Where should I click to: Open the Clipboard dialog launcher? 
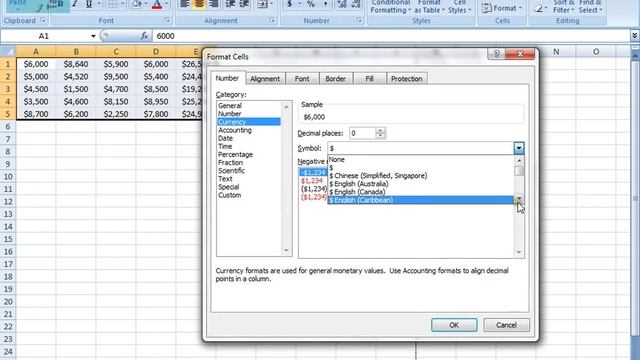tap(43, 20)
